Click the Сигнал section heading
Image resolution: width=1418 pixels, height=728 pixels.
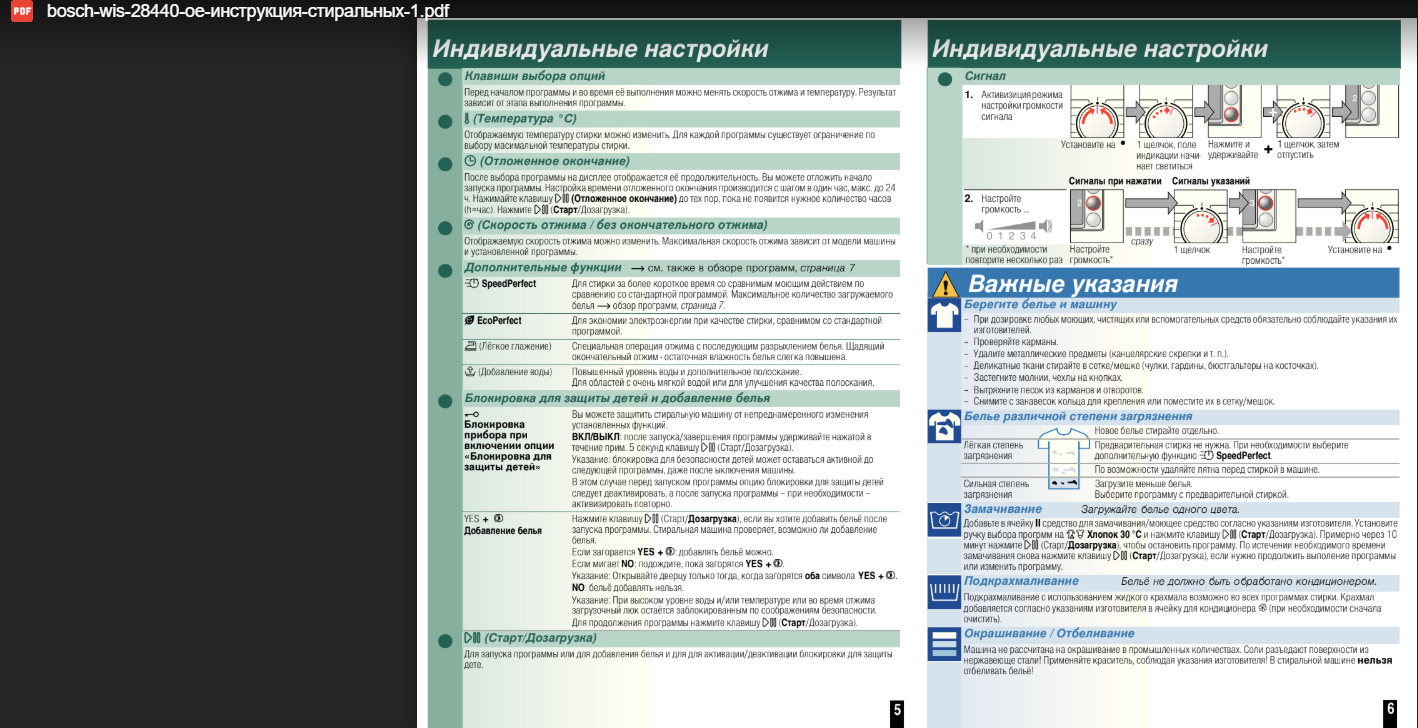point(985,77)
